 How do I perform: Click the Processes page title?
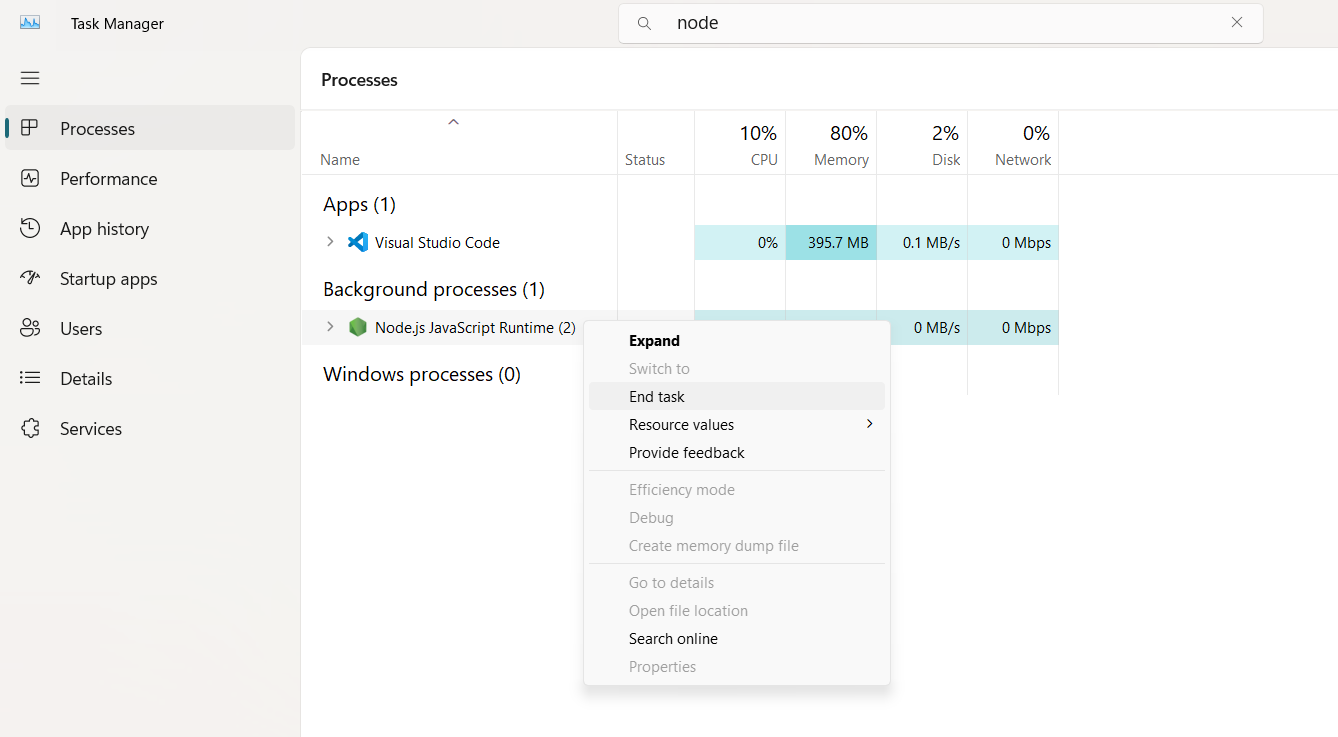pos(359,80)
